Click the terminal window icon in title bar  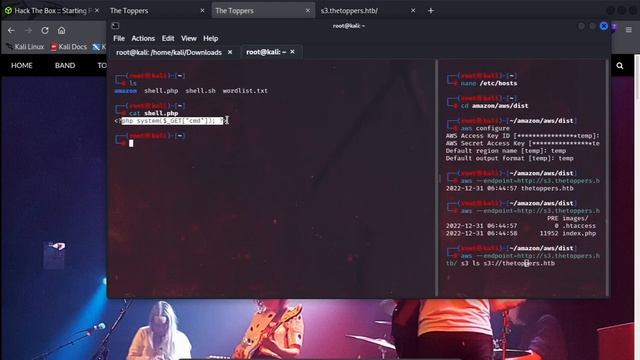pyautogui.click(x=116, y=26)
